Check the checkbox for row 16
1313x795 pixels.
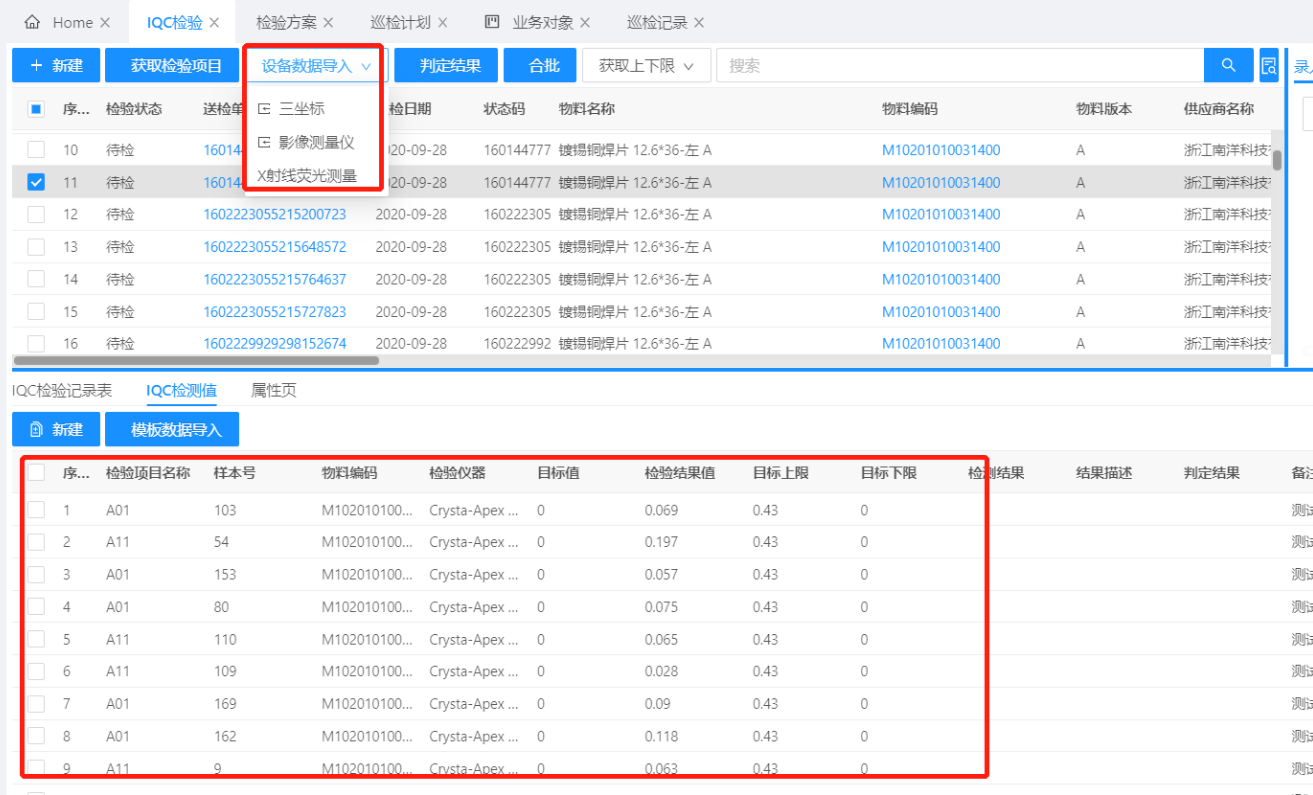tap(36, 343)
